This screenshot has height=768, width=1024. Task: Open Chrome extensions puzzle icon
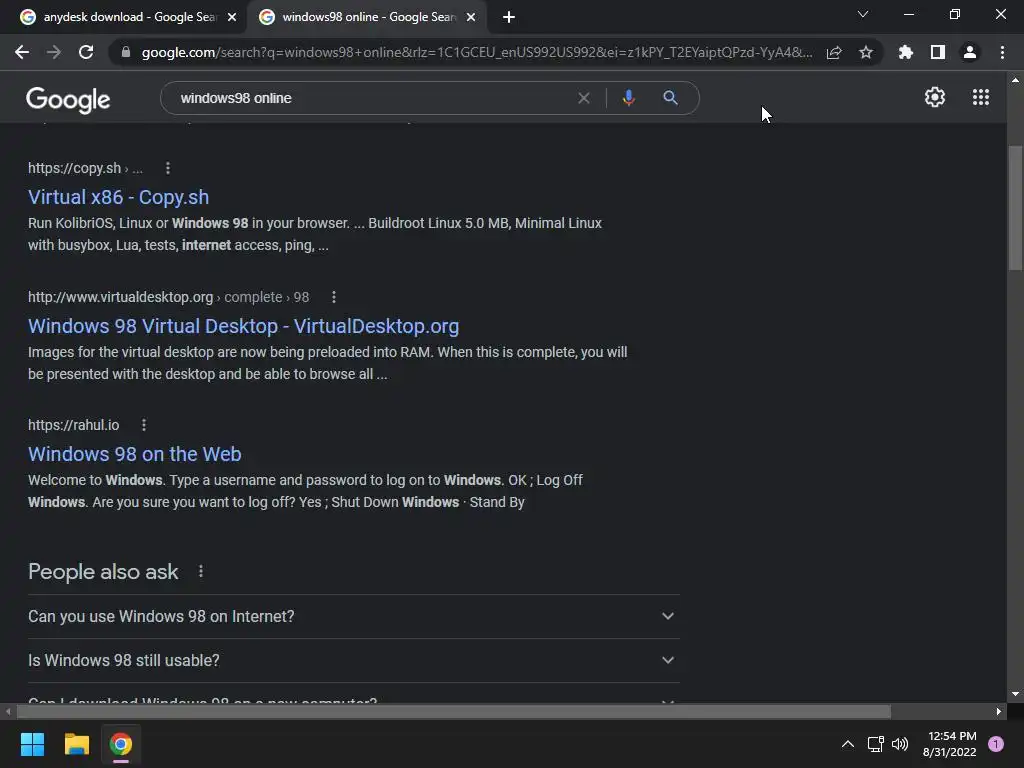tap(905, 52)
